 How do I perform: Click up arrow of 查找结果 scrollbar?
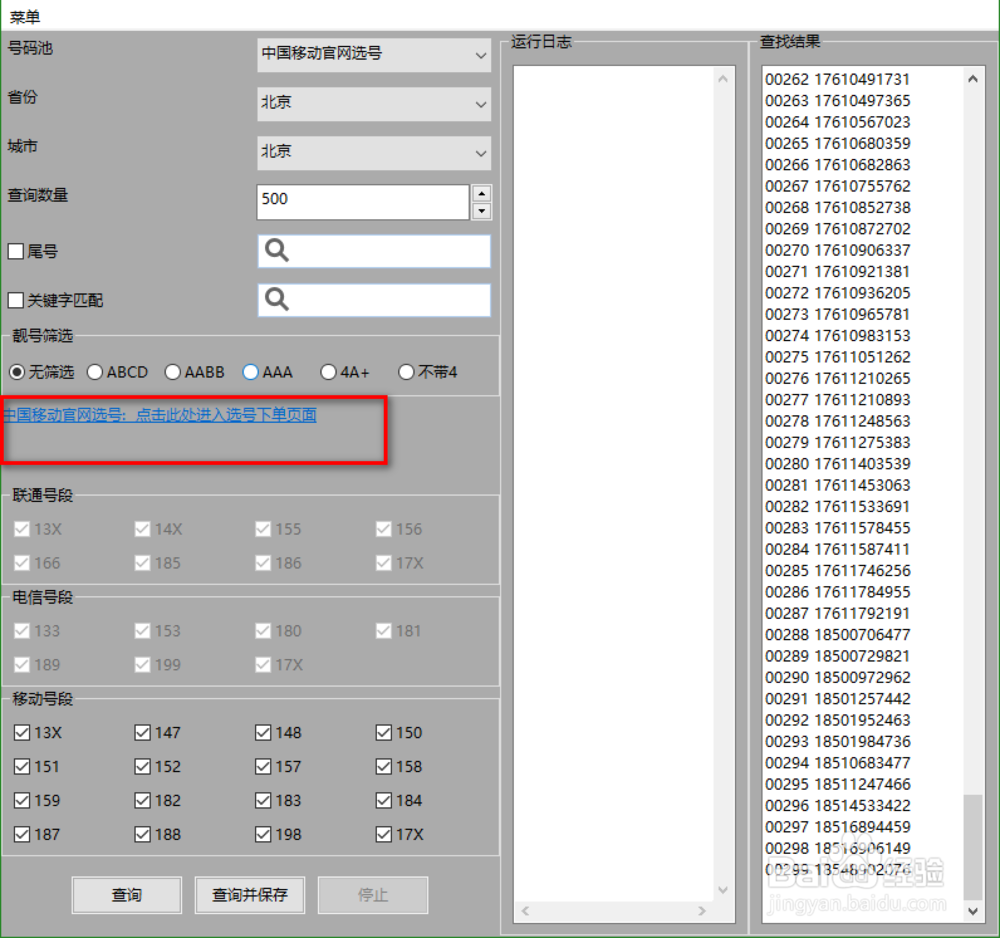973,79
